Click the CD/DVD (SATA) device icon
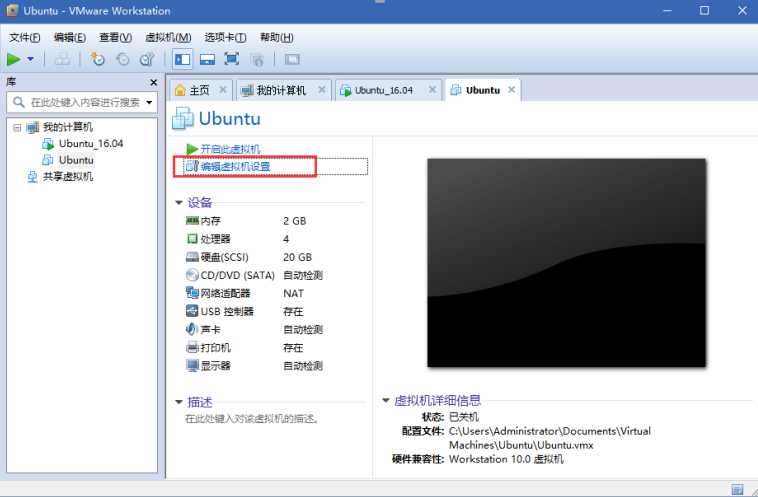The image size is (758, 497). pyautogui.click(x=192, y=275)
